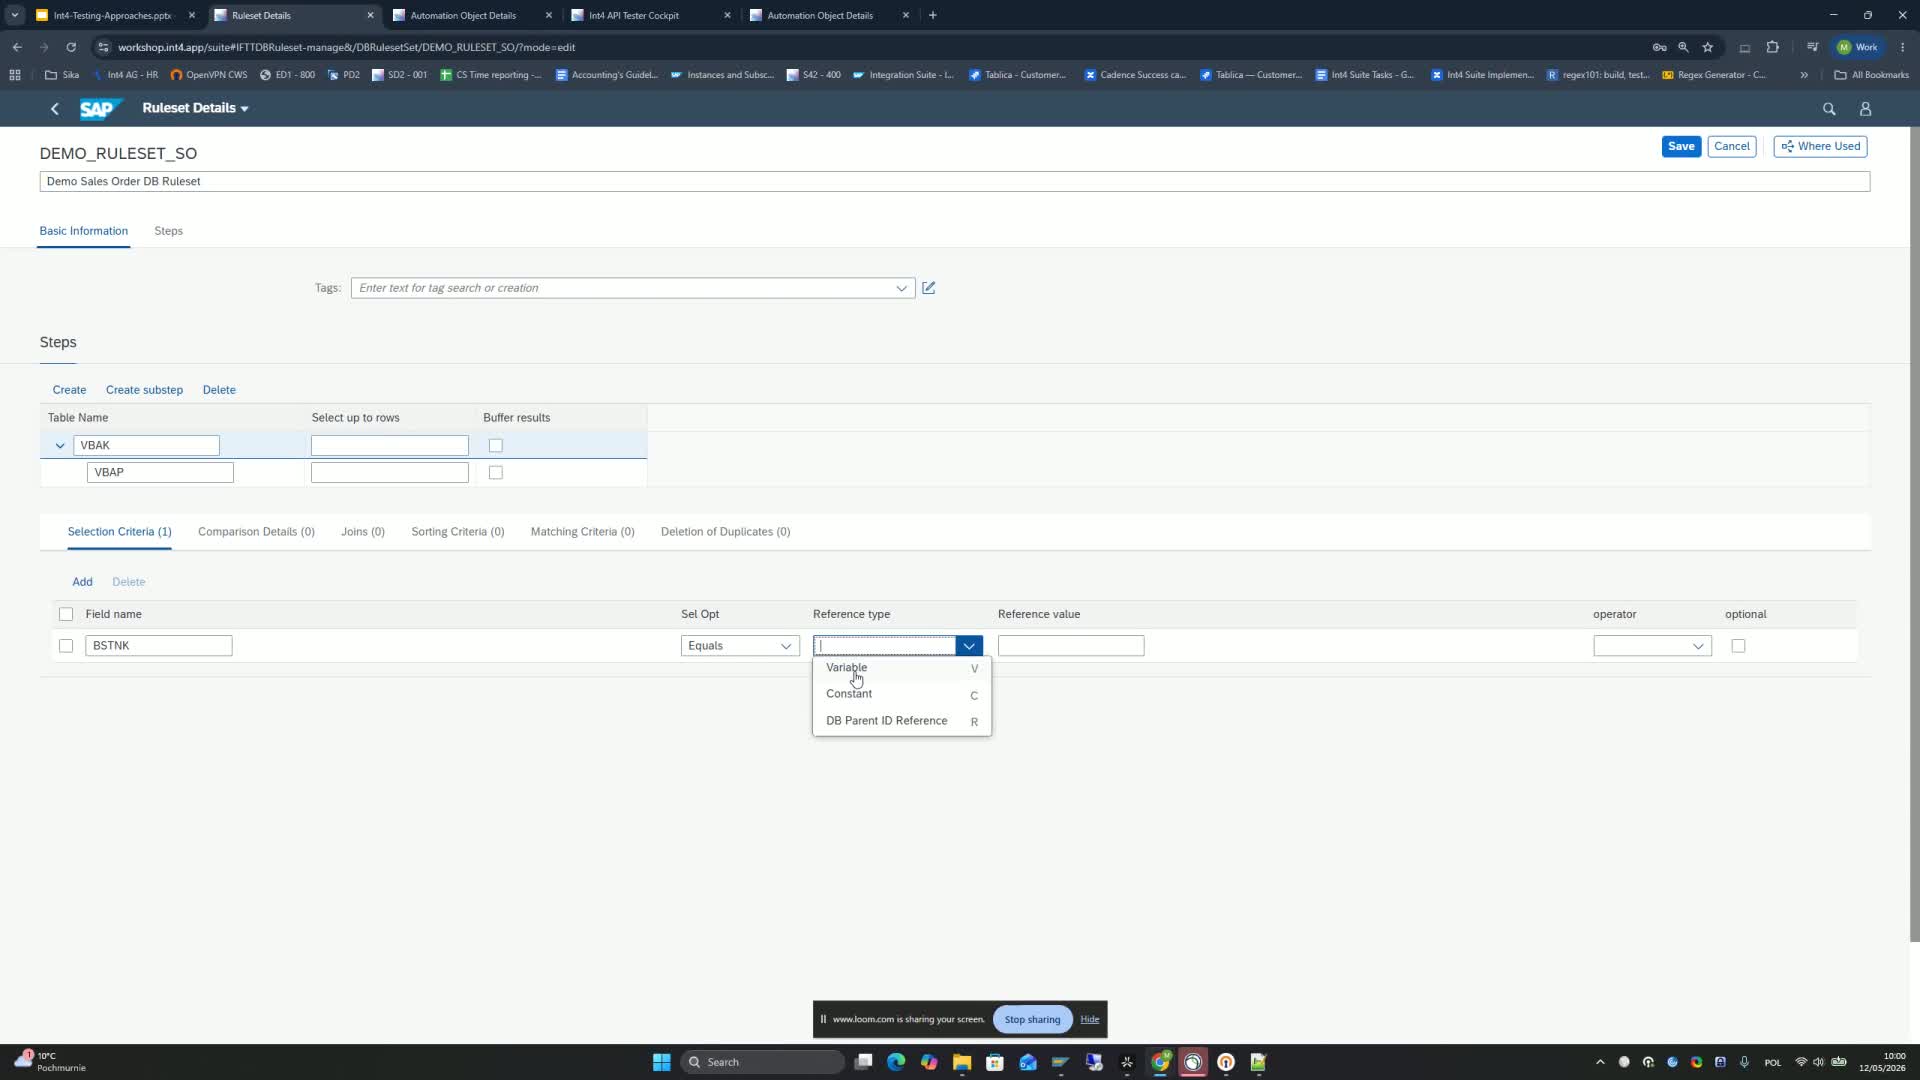Open the Chrome three-dot menu
This screenshot has width=1920, height=1080.
[x=1903, y=47]
